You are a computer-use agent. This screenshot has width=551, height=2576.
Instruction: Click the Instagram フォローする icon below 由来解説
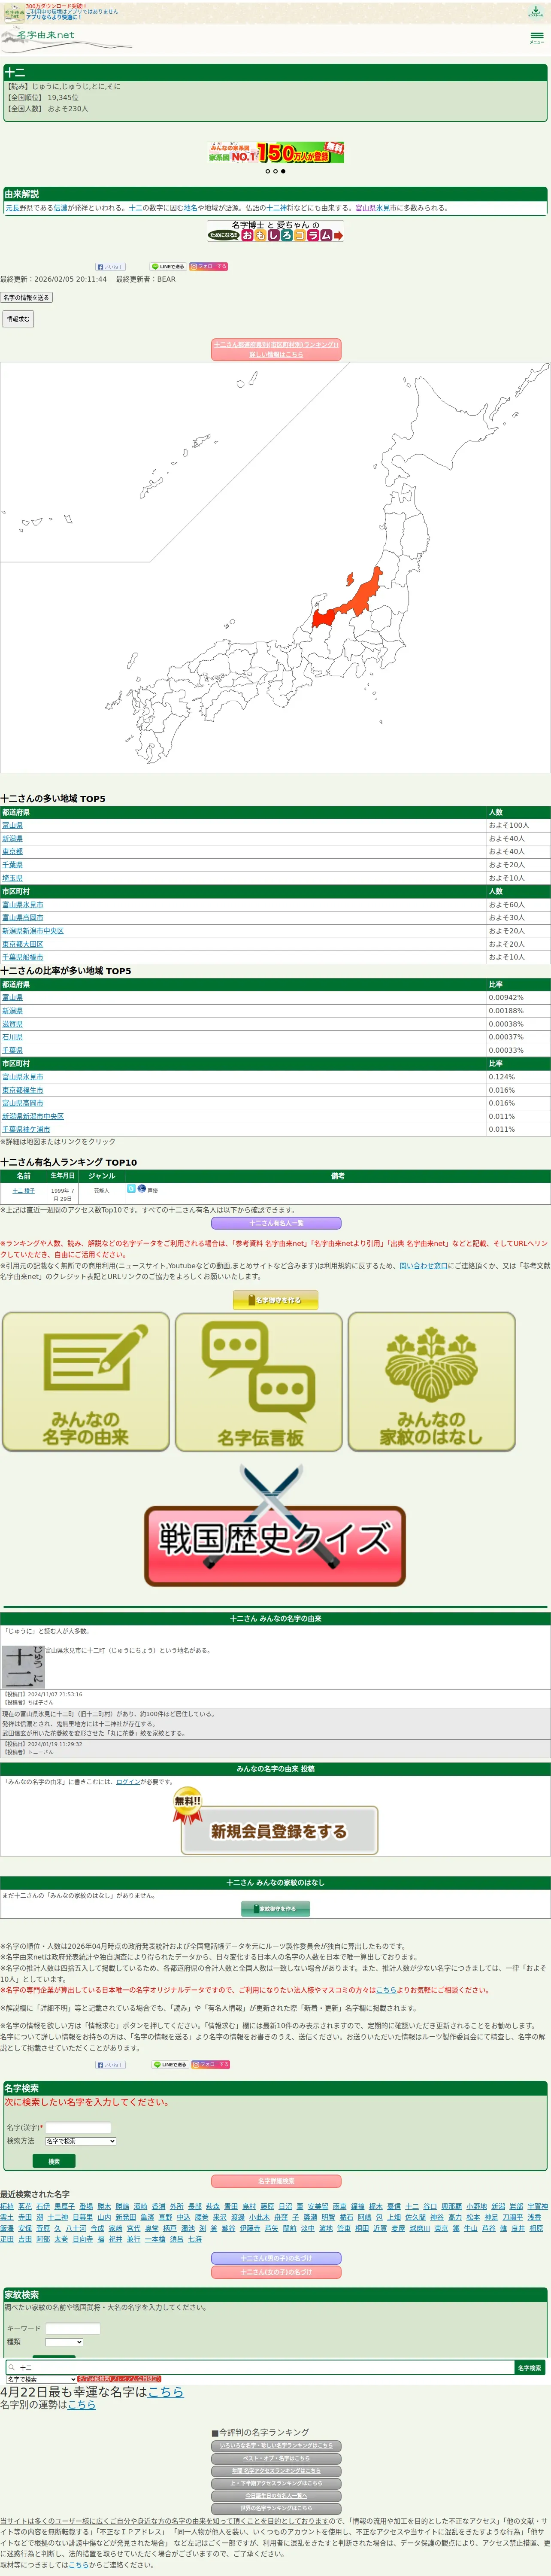click(209, 266)
